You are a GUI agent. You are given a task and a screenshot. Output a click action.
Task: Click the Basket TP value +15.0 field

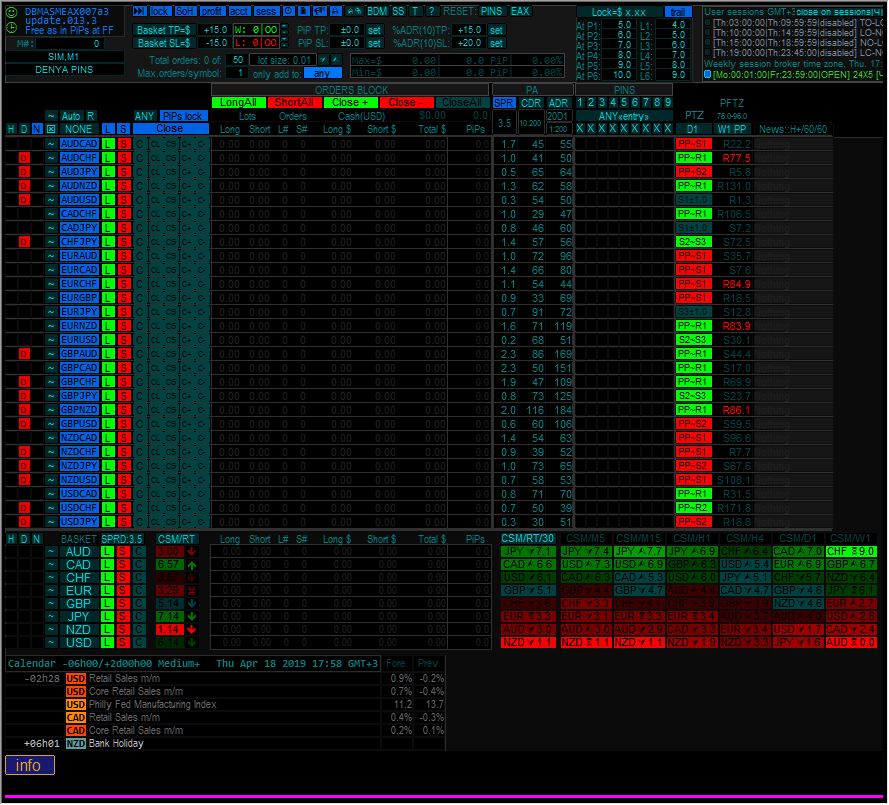click(x=214, y=30)
